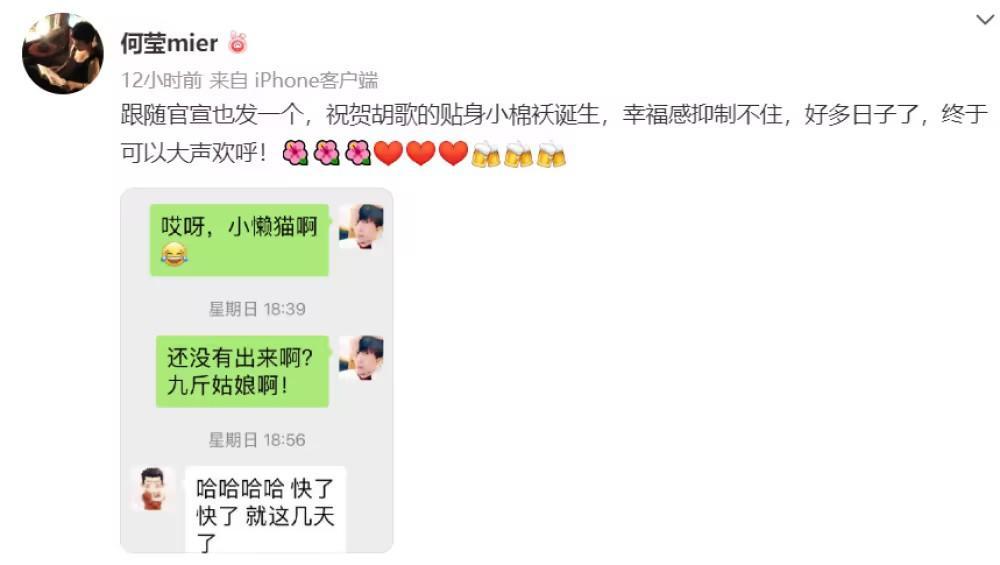Tap the cartoon avatar of the replier
This screenshot has width=1000, height=565.
(153, 489)
